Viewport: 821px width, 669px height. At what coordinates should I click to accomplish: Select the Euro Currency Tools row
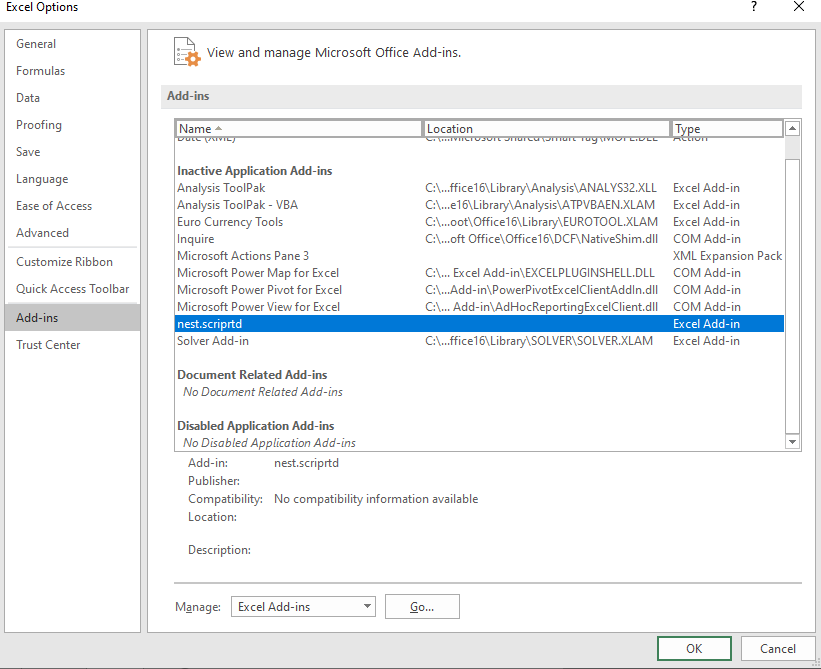pyautogui.click(x=480, y=222)
